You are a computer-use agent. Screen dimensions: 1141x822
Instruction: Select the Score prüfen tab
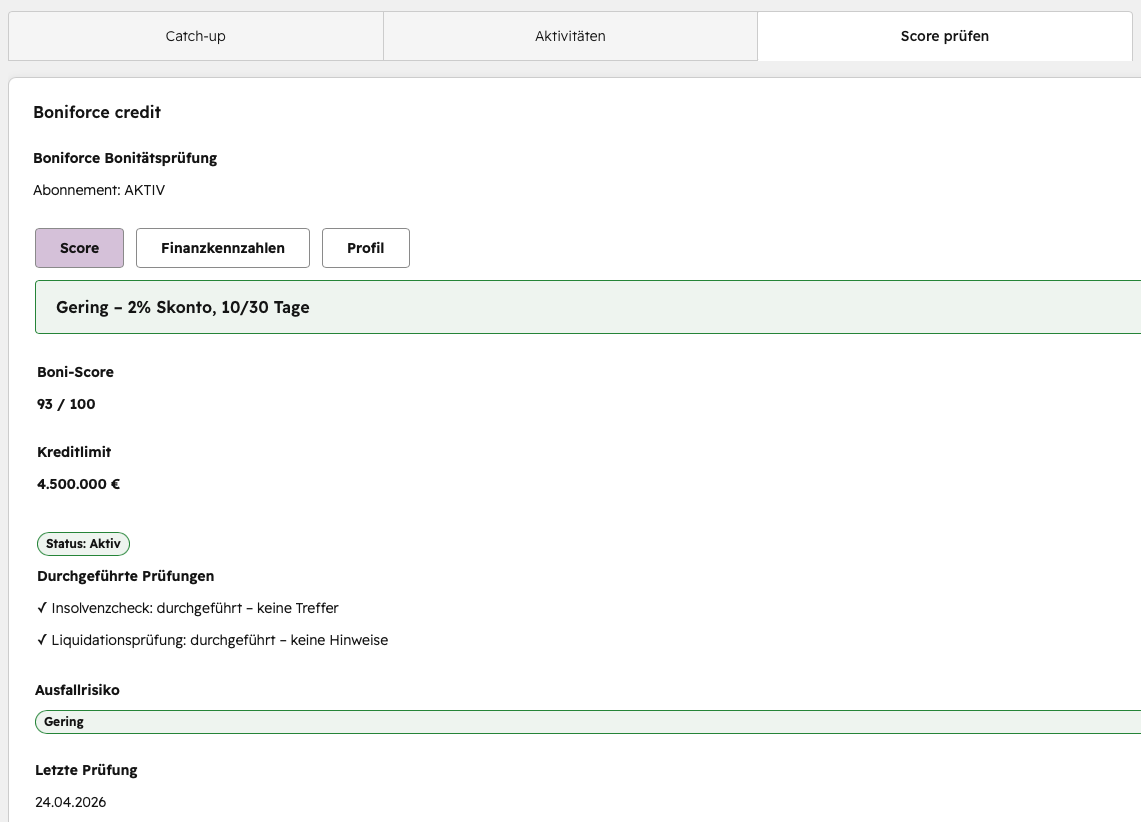(x=945, y=36)
